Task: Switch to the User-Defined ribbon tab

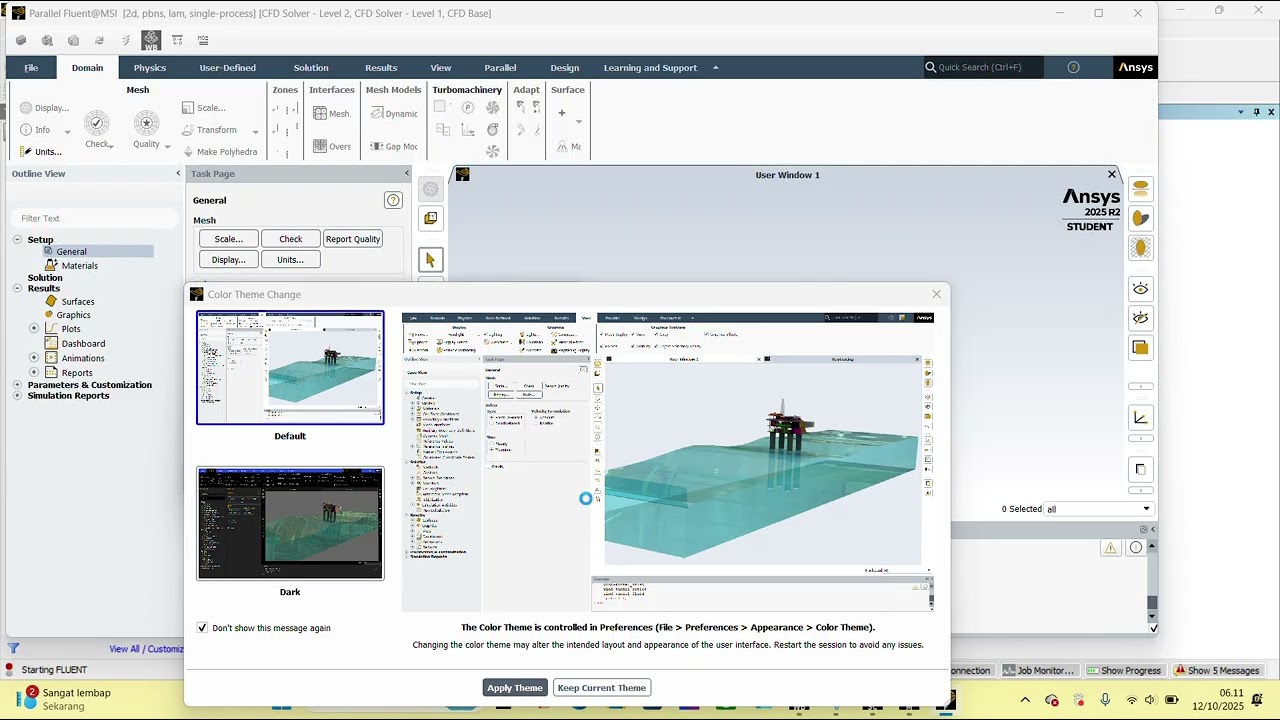Action: tap(228, 68)
